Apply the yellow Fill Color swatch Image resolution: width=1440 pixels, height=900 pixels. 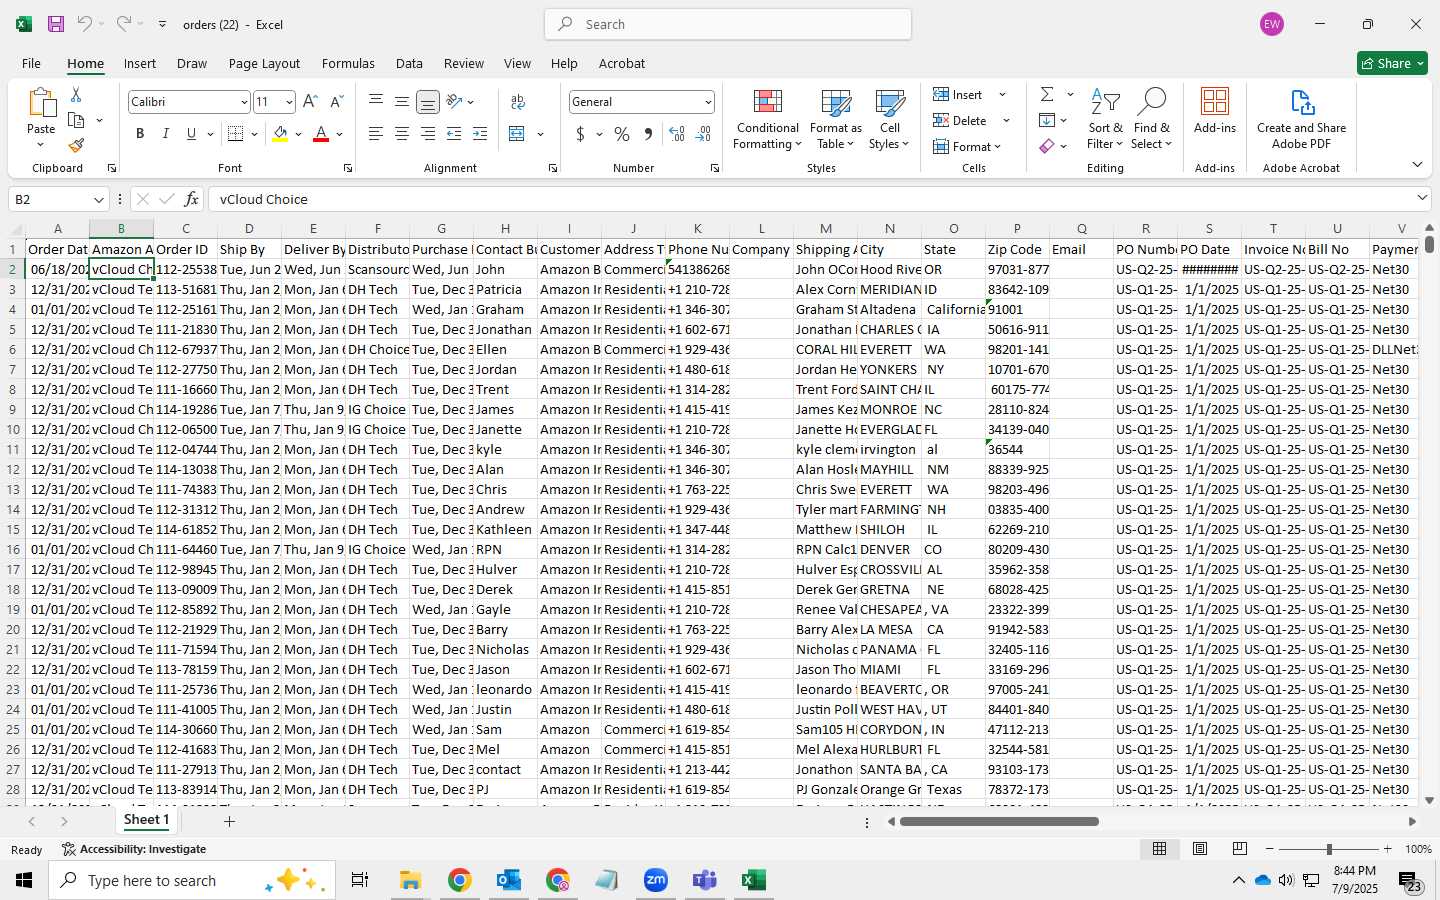(x=280, y=134)
